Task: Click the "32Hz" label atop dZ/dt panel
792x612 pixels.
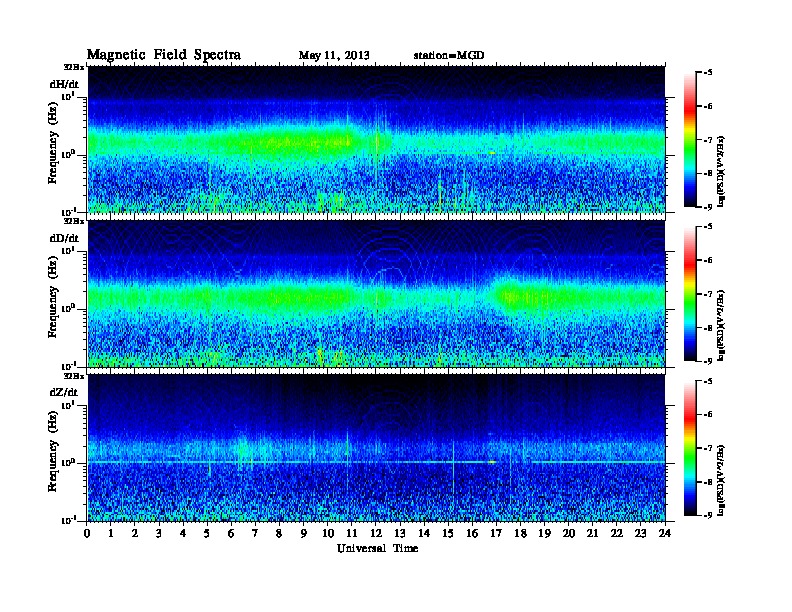Action: pyautogui.click(x=74, y=375)
